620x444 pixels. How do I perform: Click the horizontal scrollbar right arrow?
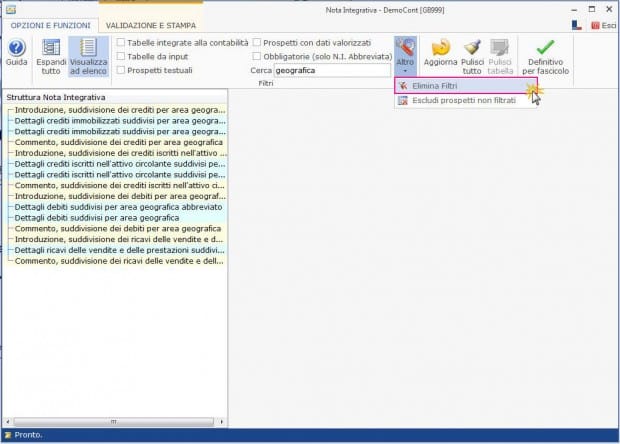pos(221,422)
